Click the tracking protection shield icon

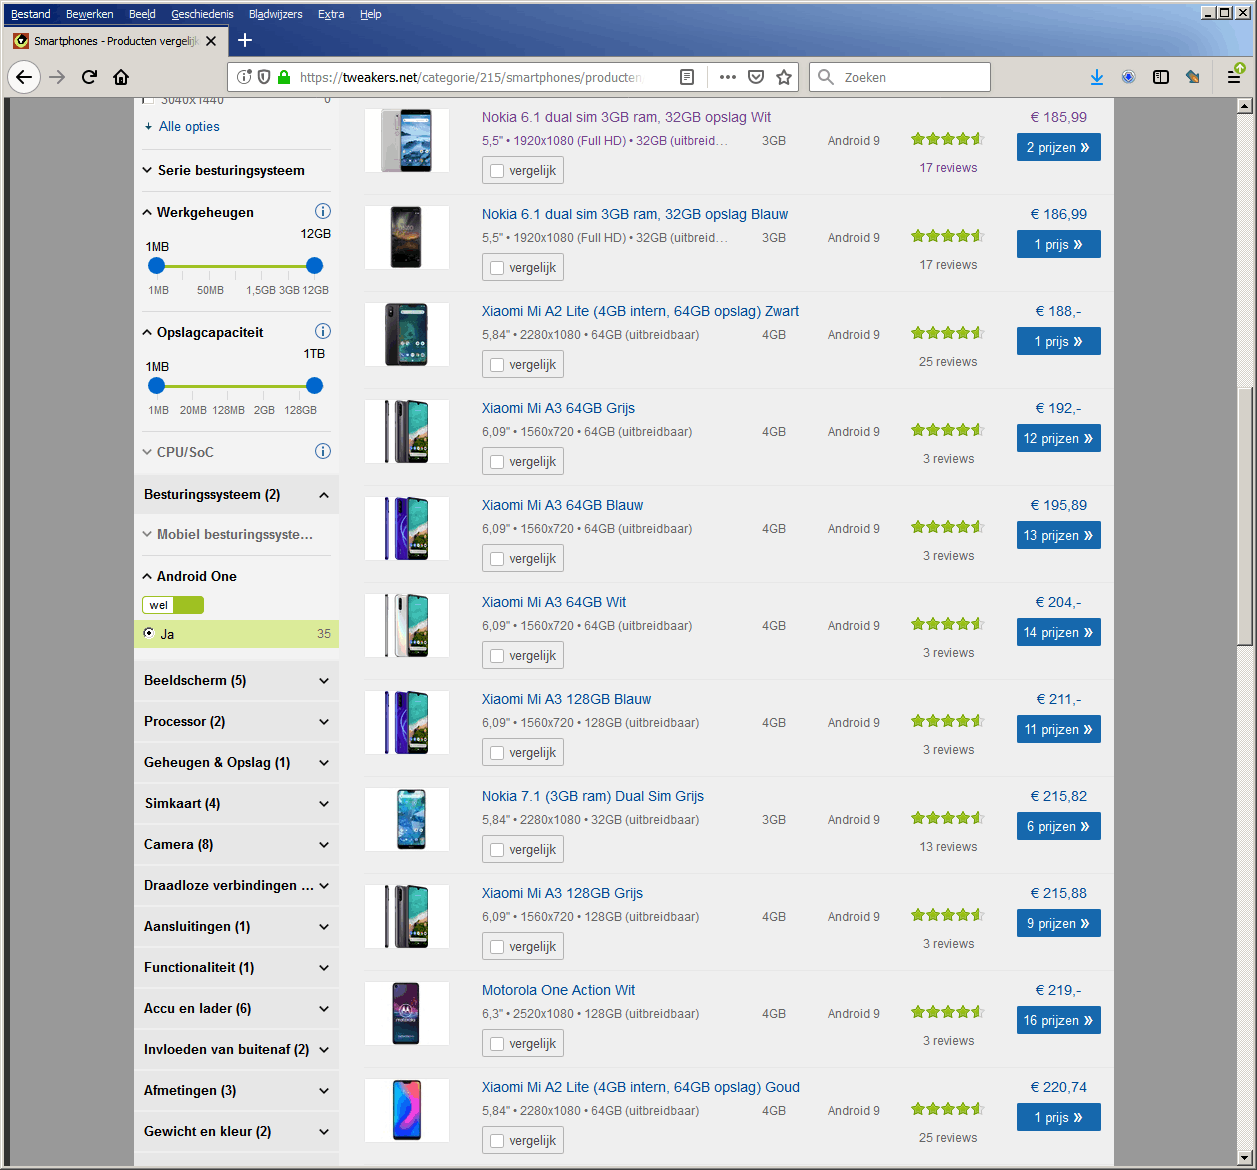tap(264, 77)
